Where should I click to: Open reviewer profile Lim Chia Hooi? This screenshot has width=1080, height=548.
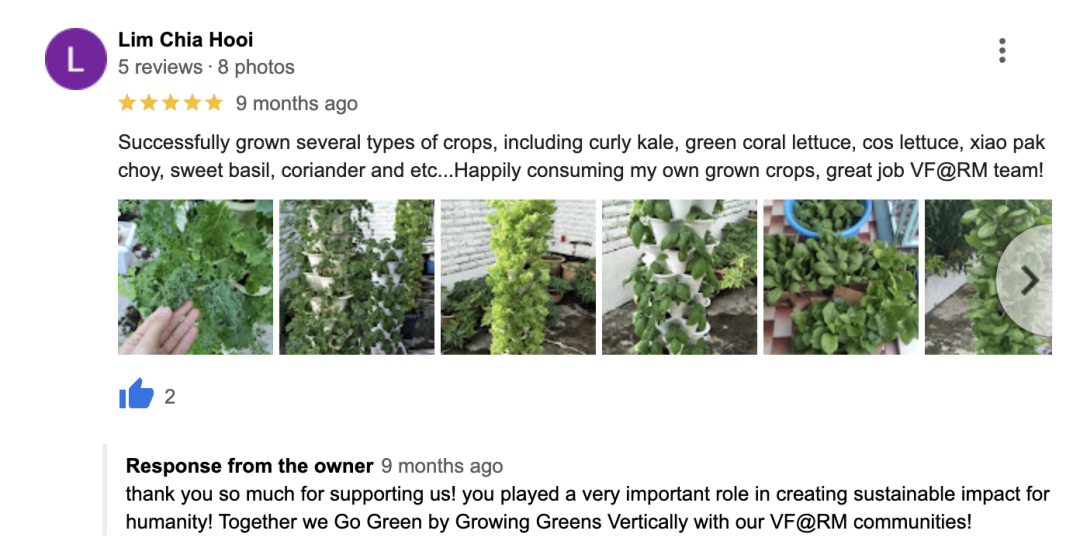tap(185, 40)
